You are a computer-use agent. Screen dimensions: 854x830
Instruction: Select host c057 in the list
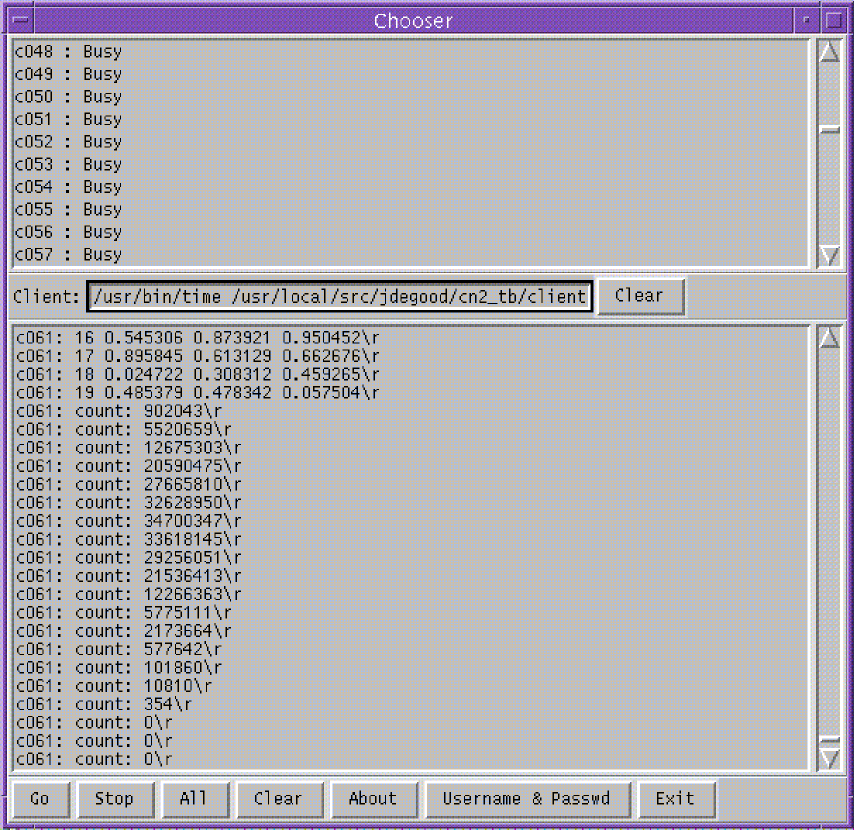pos(68,254)
